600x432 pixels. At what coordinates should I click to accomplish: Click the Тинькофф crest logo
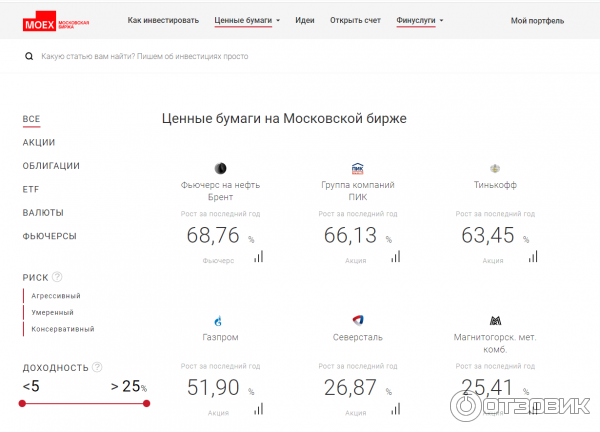coord(494,168)
